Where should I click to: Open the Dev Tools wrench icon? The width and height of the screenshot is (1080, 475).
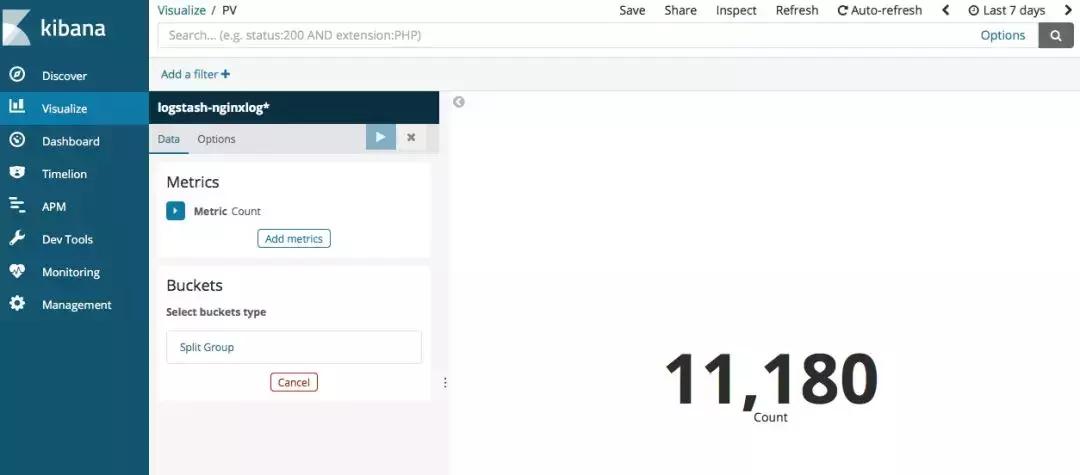(x=17, y=238)
